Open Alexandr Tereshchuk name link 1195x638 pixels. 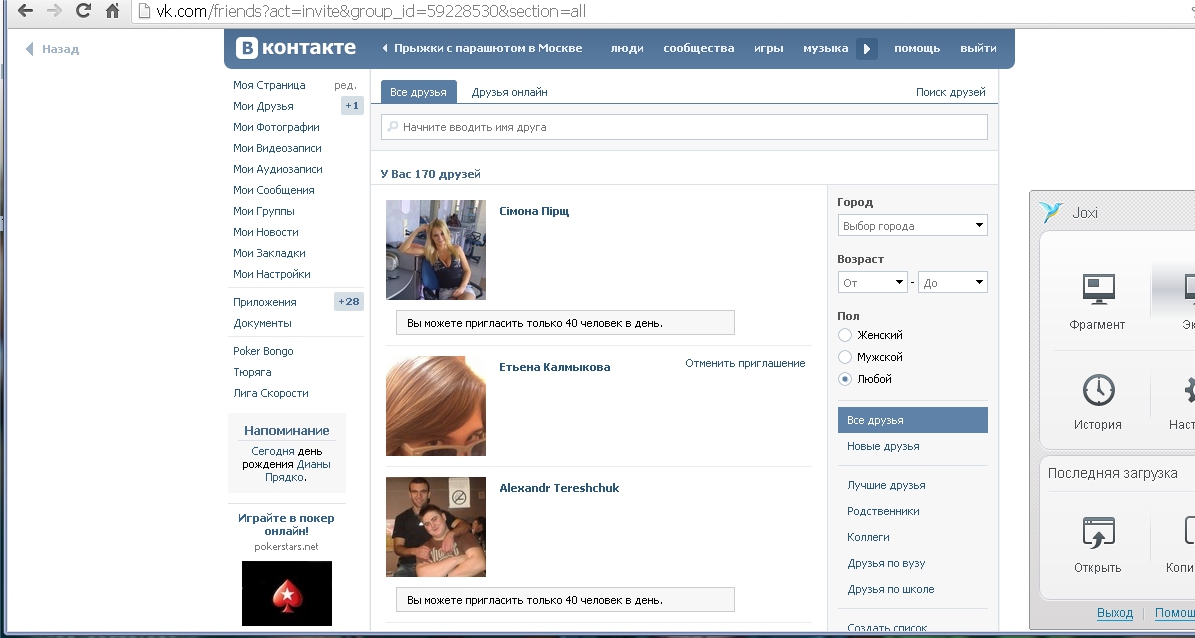(559, 488)
